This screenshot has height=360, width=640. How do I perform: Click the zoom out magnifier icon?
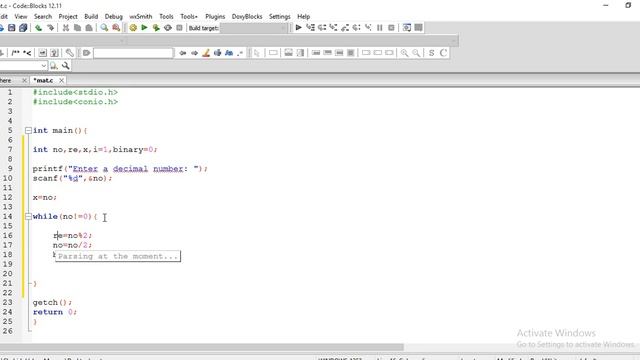(x=416, y=53)
